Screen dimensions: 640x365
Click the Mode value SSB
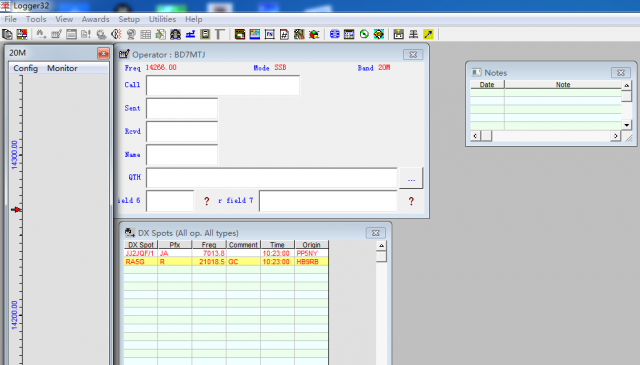tap(280, 67)
